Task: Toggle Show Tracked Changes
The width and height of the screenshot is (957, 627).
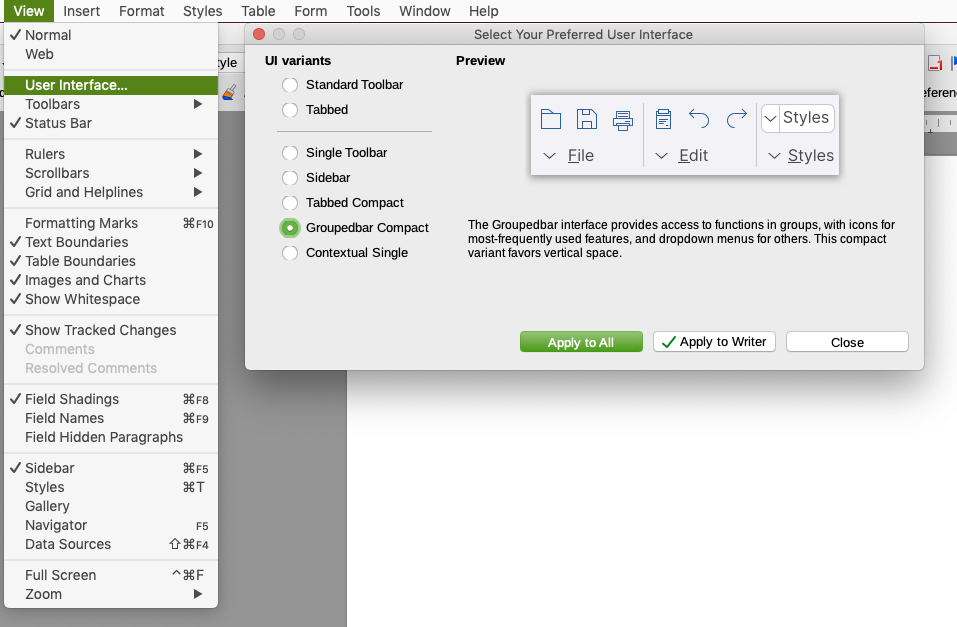Action: (x=110, y=330)
